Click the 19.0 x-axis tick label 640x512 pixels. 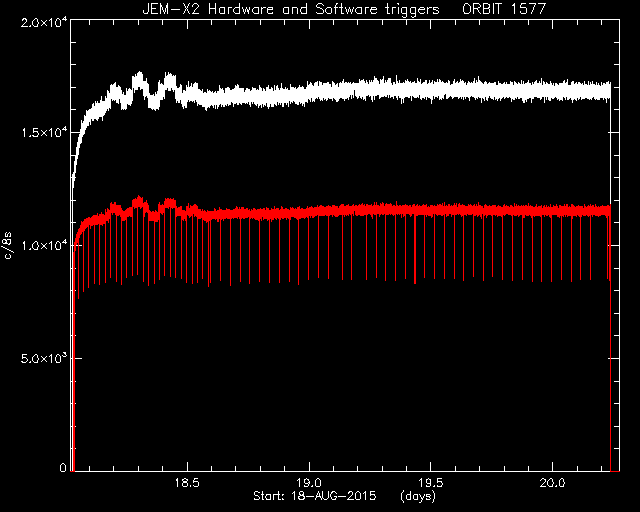309,483
